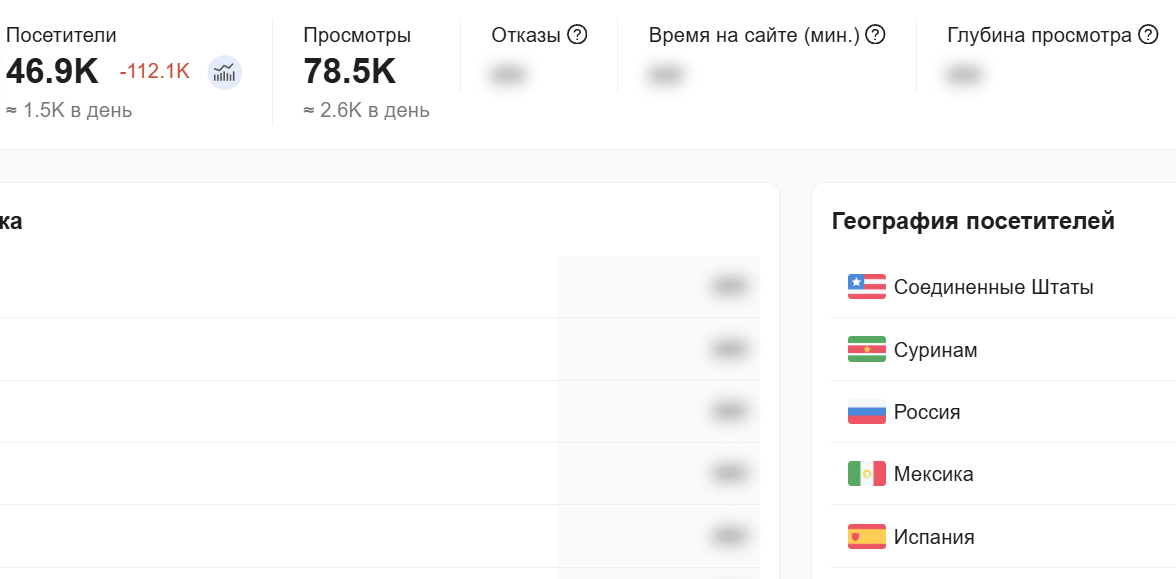Click the 78.5K Просмотры value
The height and width of the screenshot is (579, 1176).
point(349,72)
